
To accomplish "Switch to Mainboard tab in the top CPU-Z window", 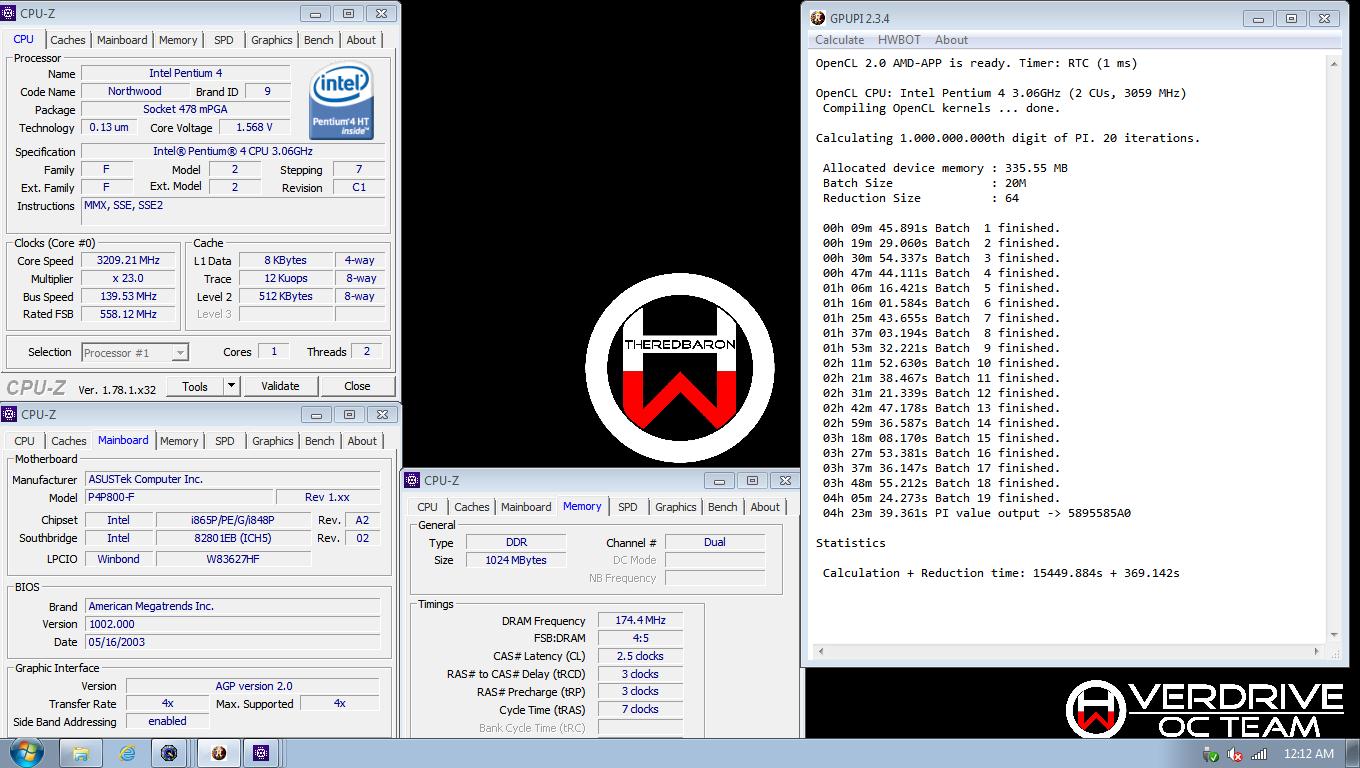I will (122, 40).
